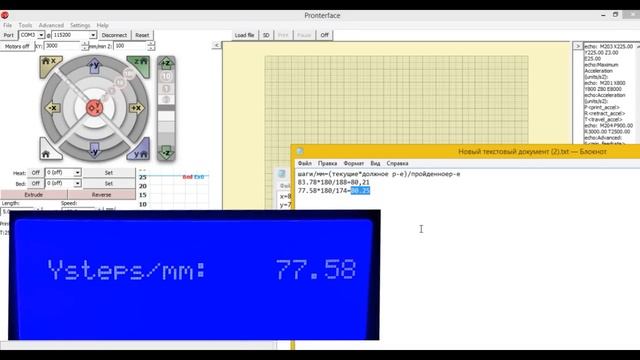Click the Disconnect button

pos(114,35)
